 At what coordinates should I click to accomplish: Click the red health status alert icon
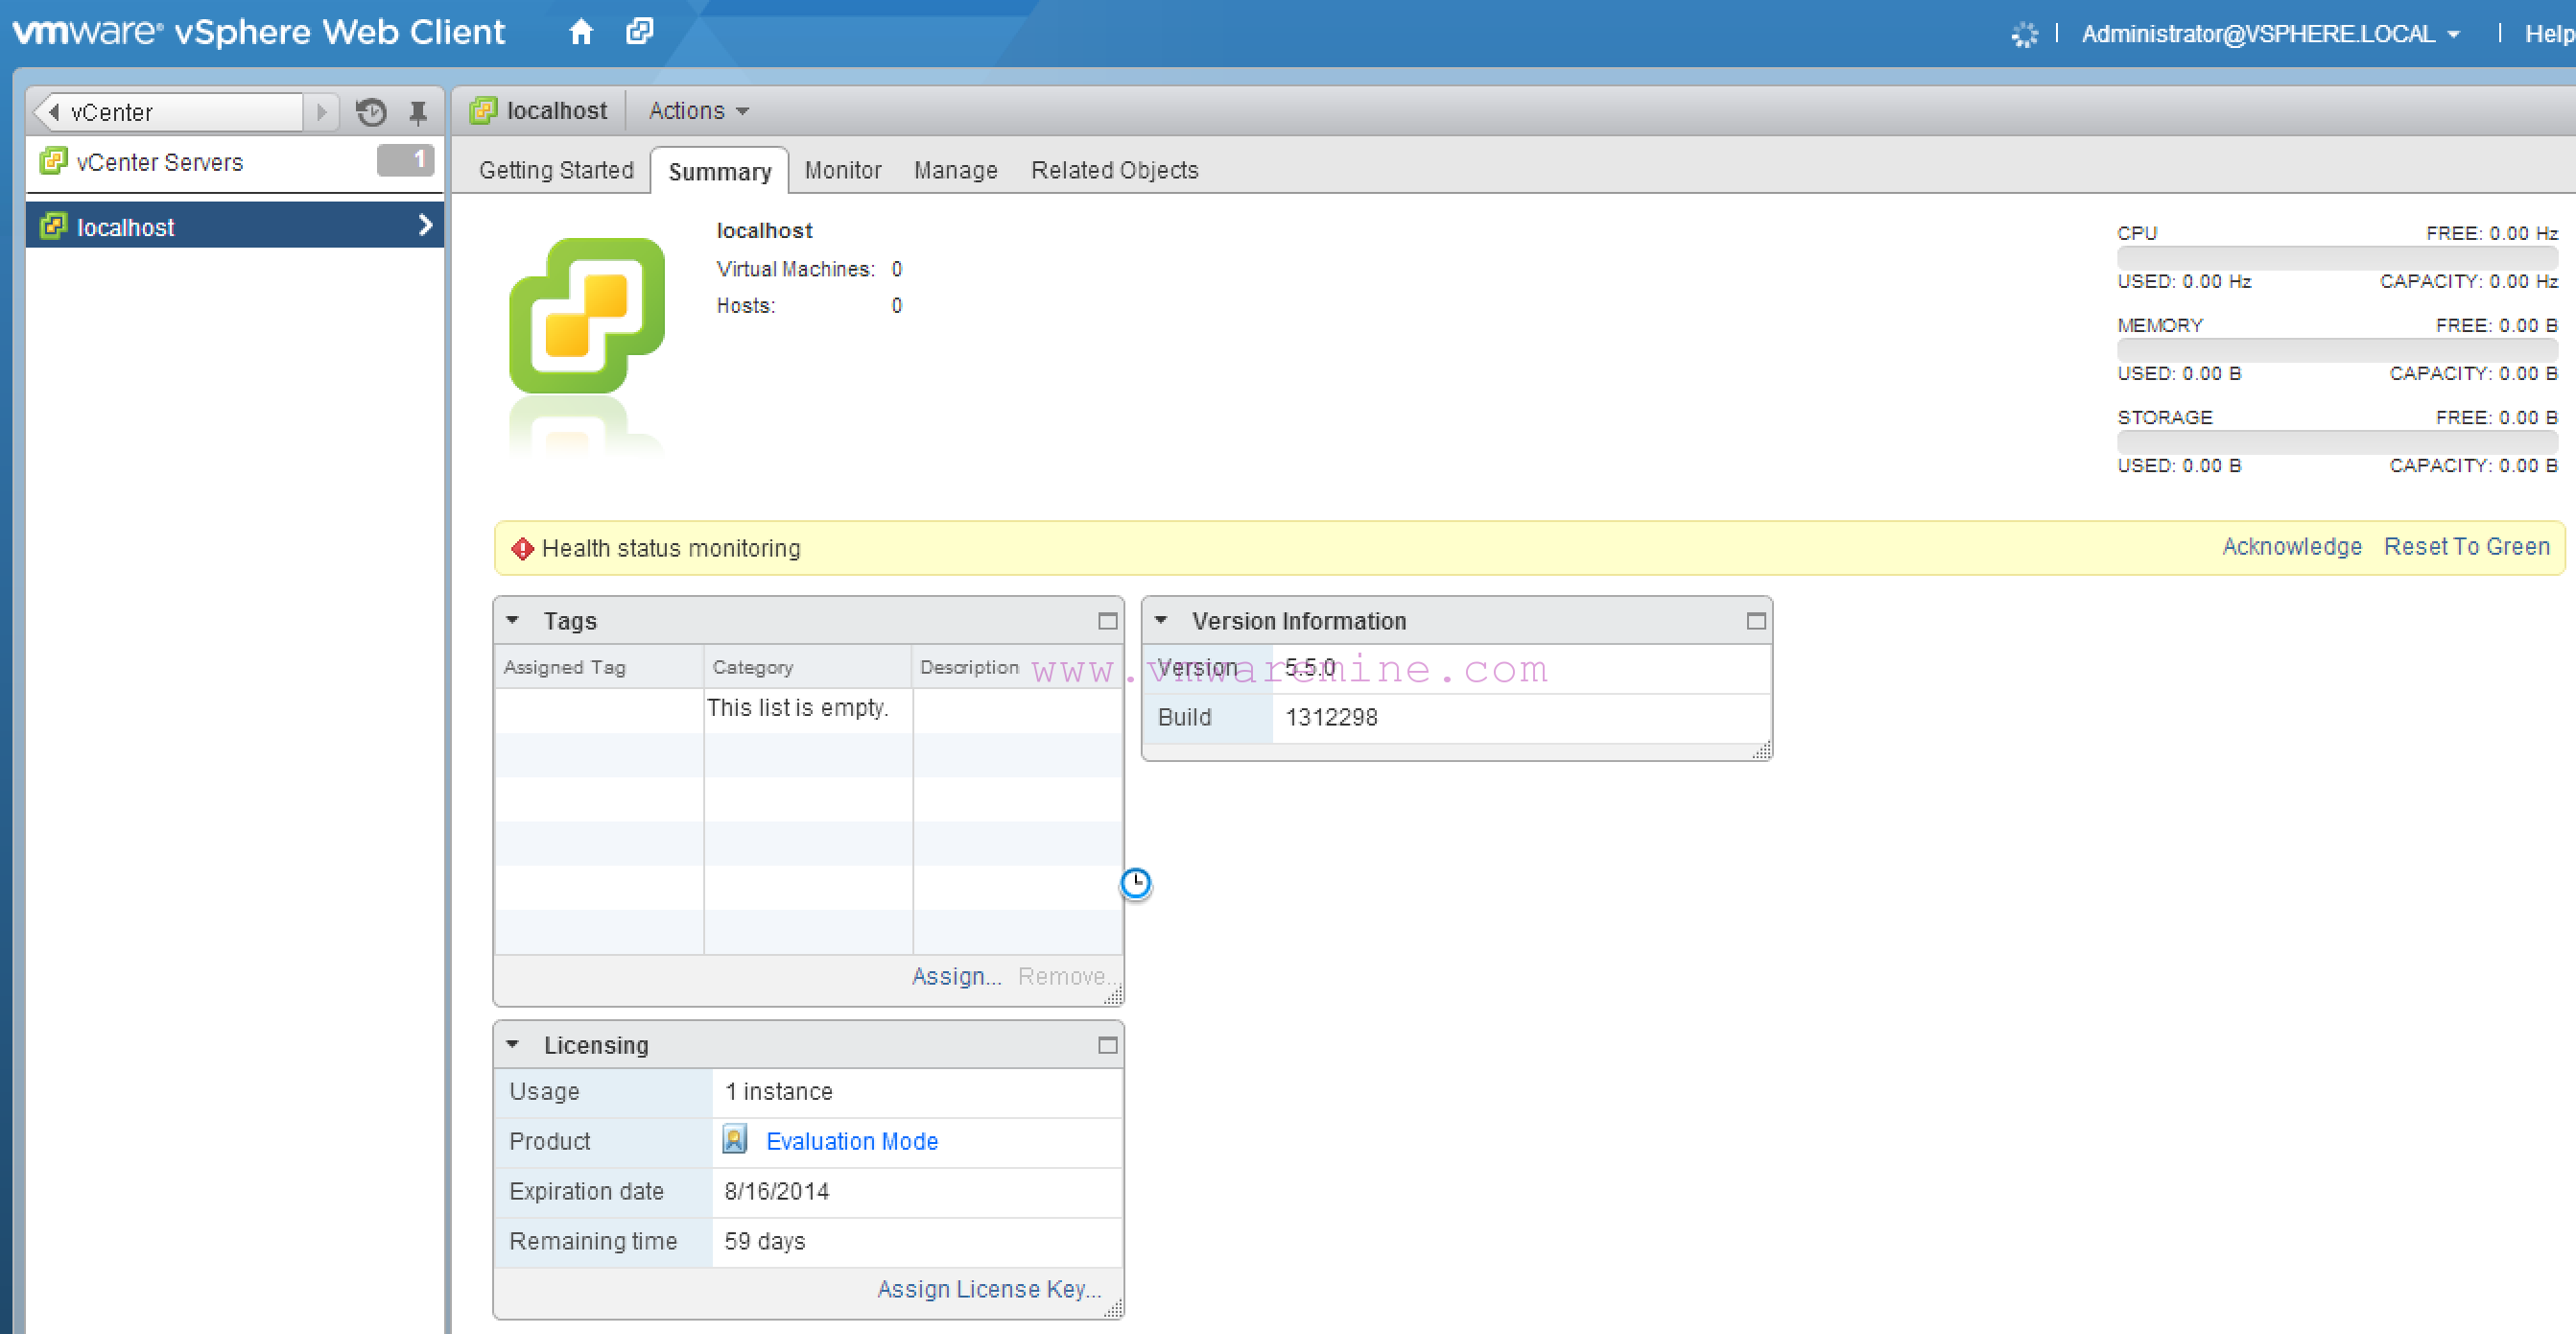point(522,548)
